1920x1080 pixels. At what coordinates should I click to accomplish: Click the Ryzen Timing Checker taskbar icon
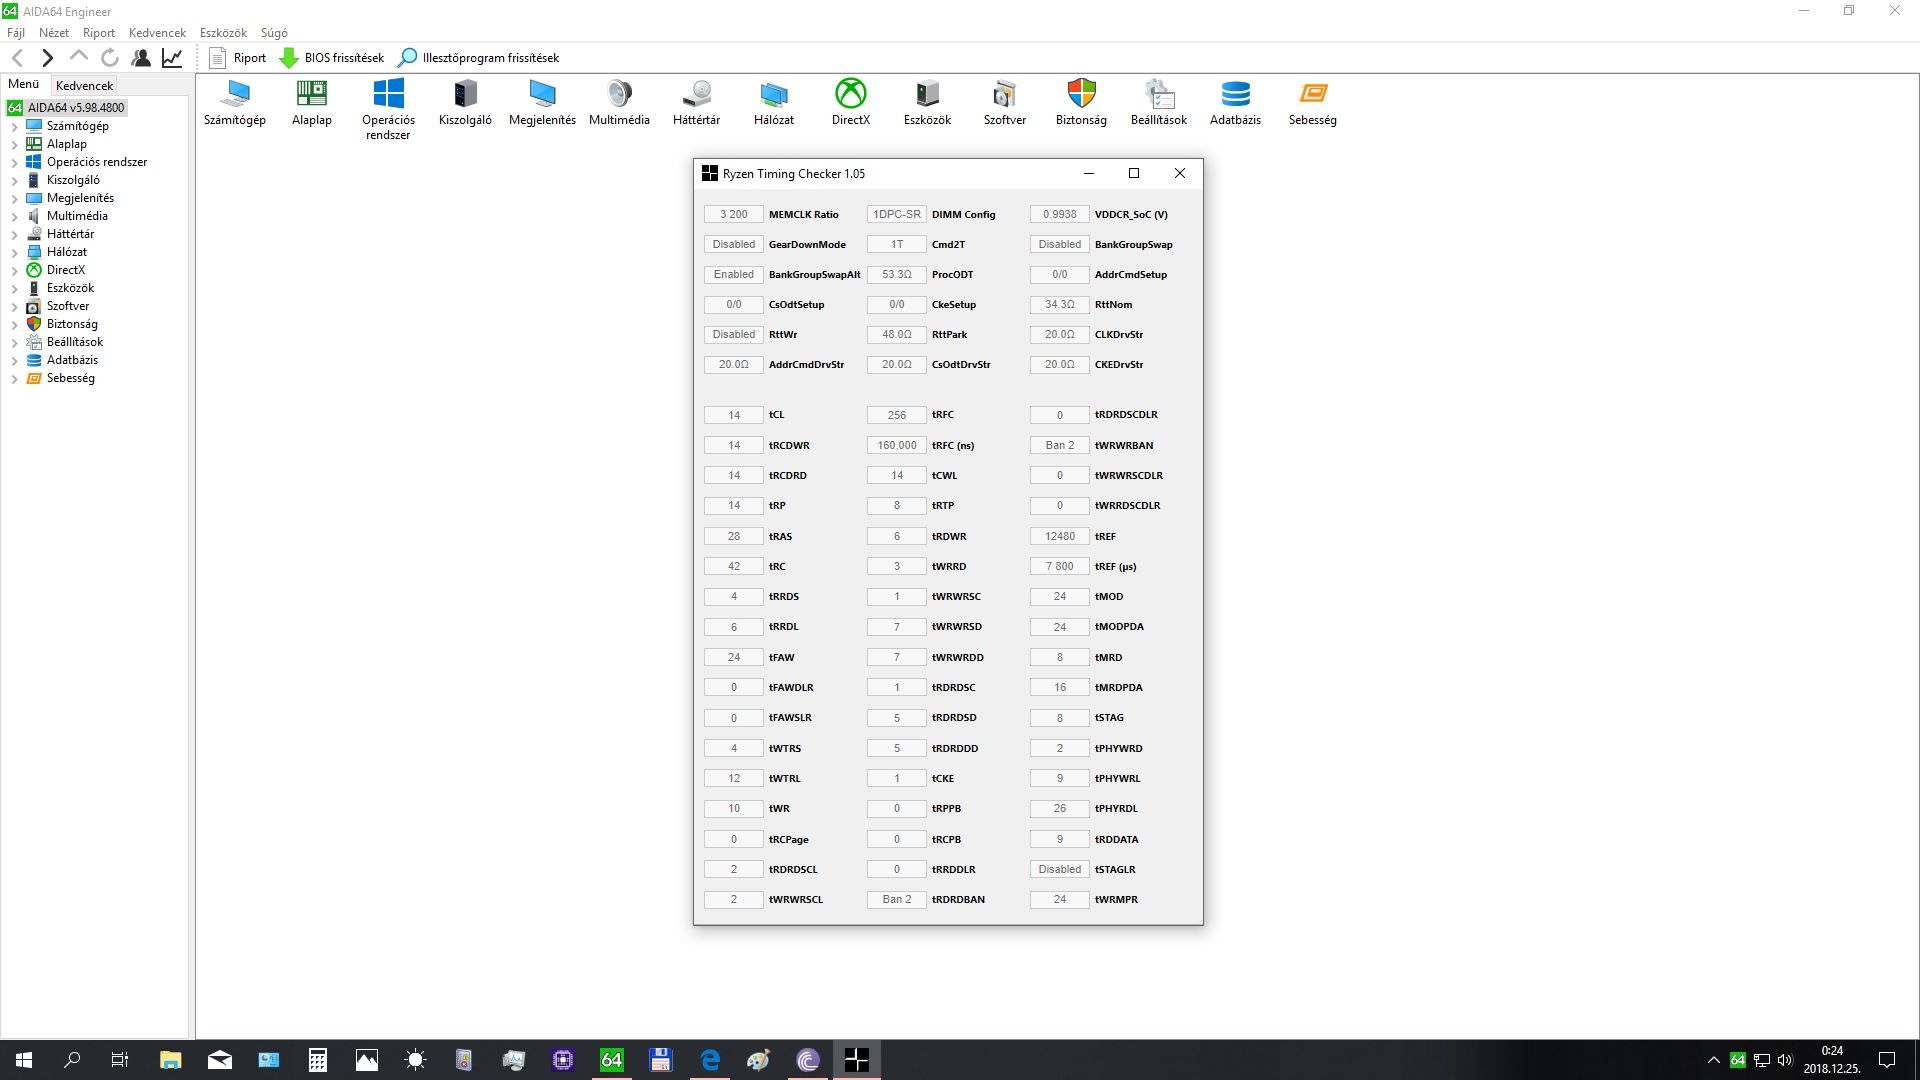pyautogui.click(x=857, y=1060)
